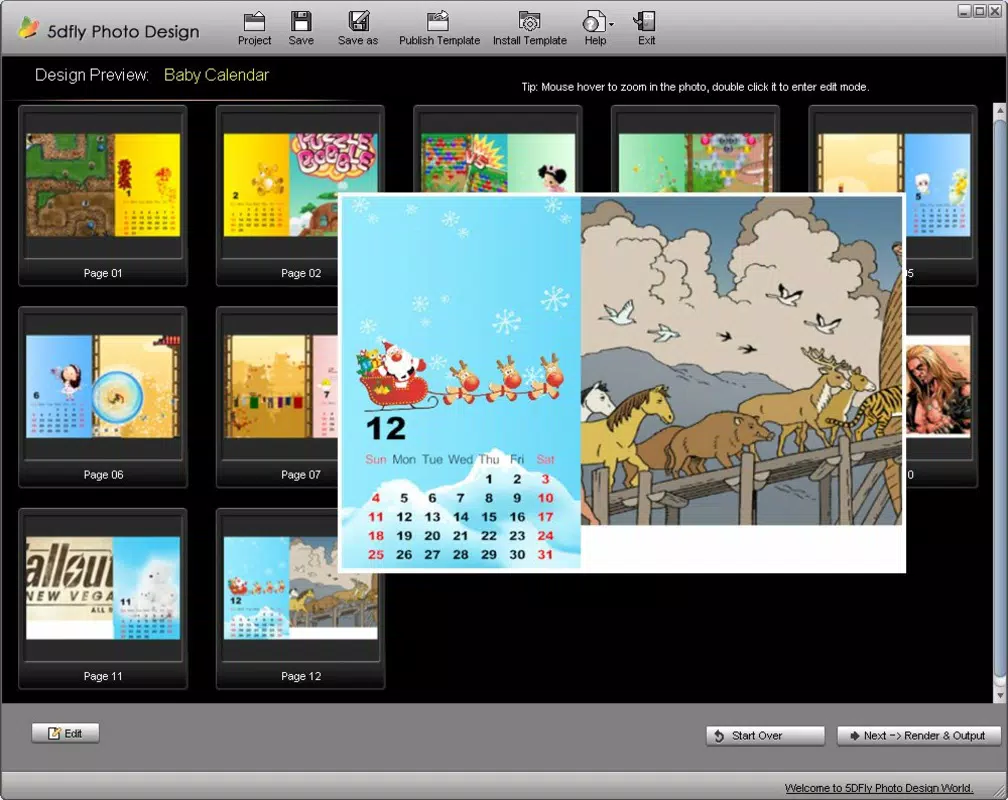Maximize the application window
This screenshot has width=1008, height=800.
(x=979, y=10)
